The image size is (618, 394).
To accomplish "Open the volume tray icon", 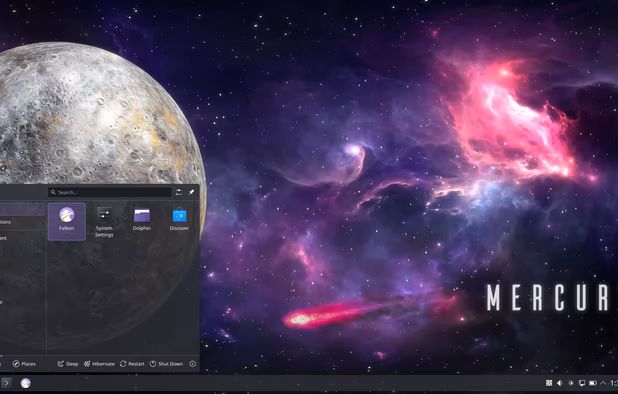I will click(x=560, y=383).
